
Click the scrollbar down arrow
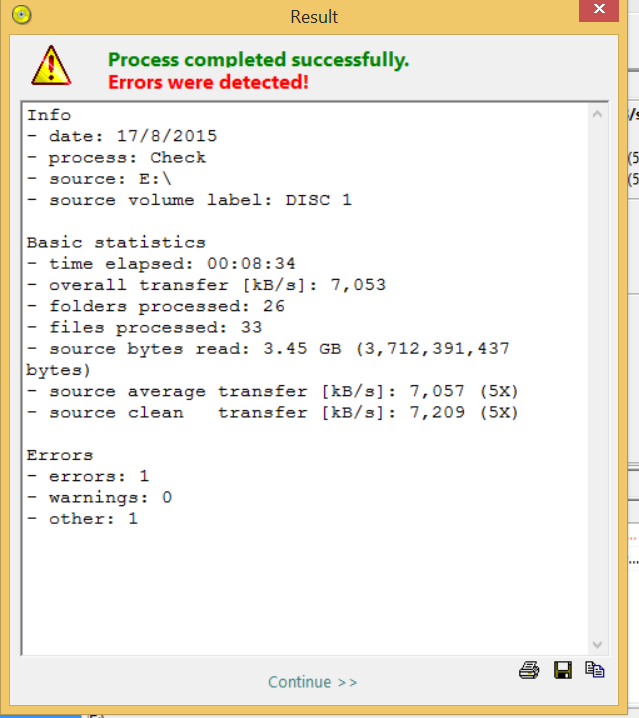598,645
